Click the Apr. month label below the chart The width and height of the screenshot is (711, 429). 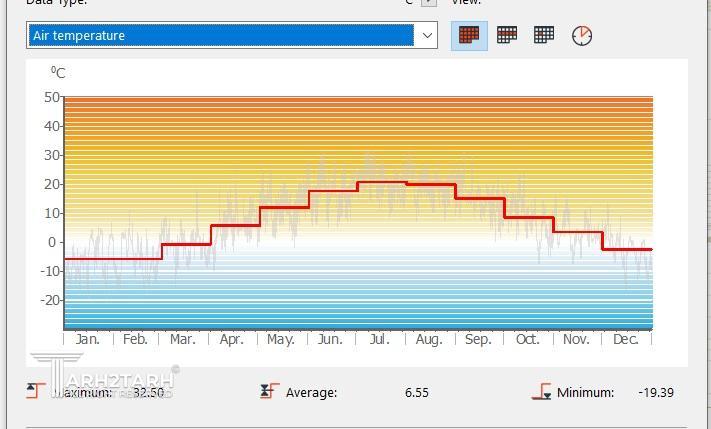pyautogui.click(x=231, y=339)
